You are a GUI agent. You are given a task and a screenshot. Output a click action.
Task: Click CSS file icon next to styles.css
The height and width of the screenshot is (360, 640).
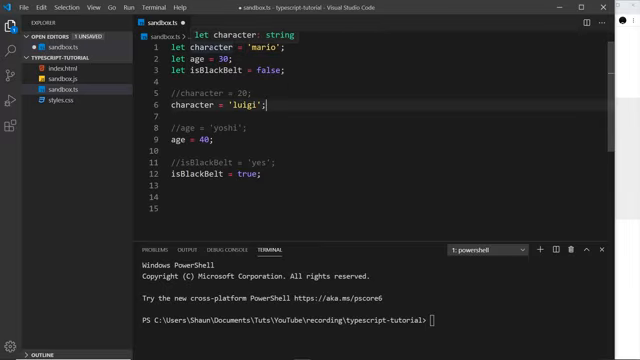42,100
